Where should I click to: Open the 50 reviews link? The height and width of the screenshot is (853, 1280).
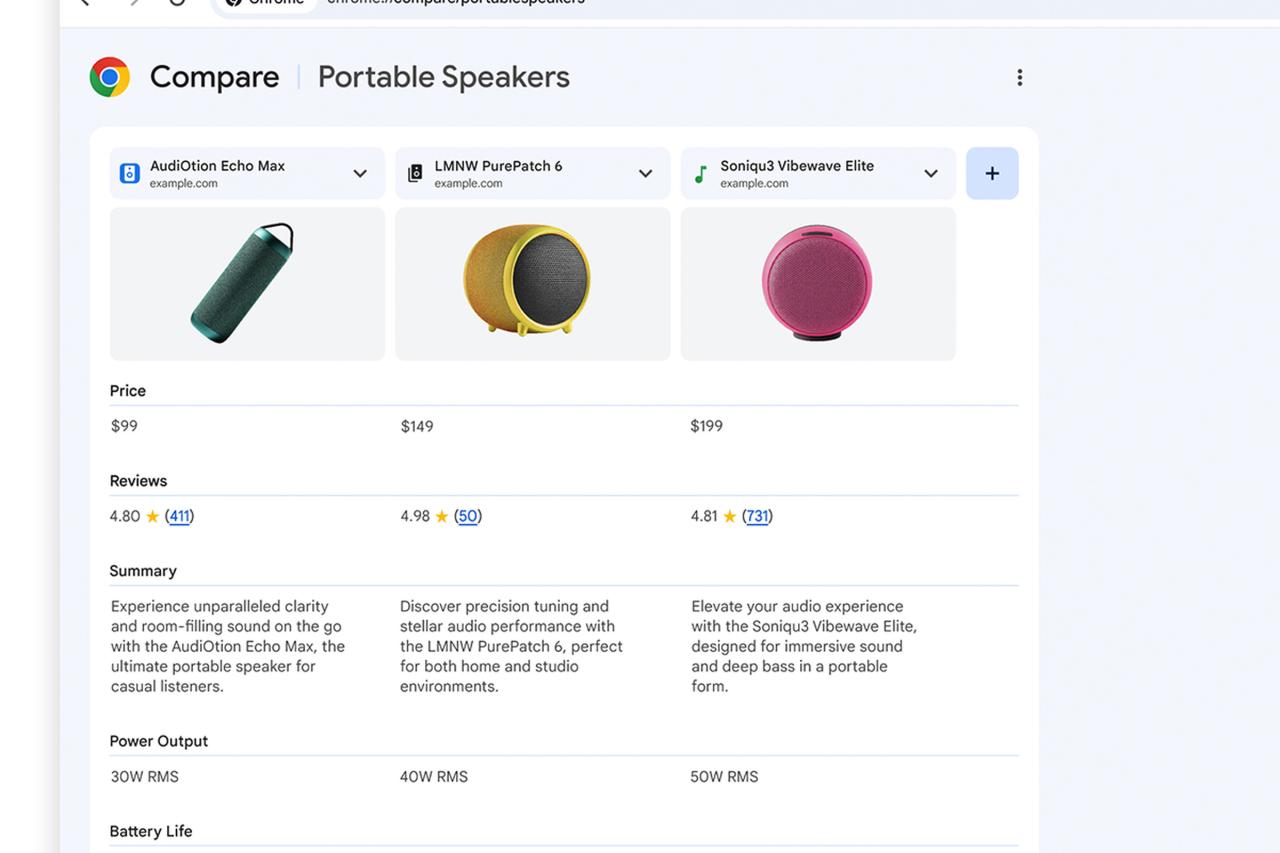click(x=467, y=517)
